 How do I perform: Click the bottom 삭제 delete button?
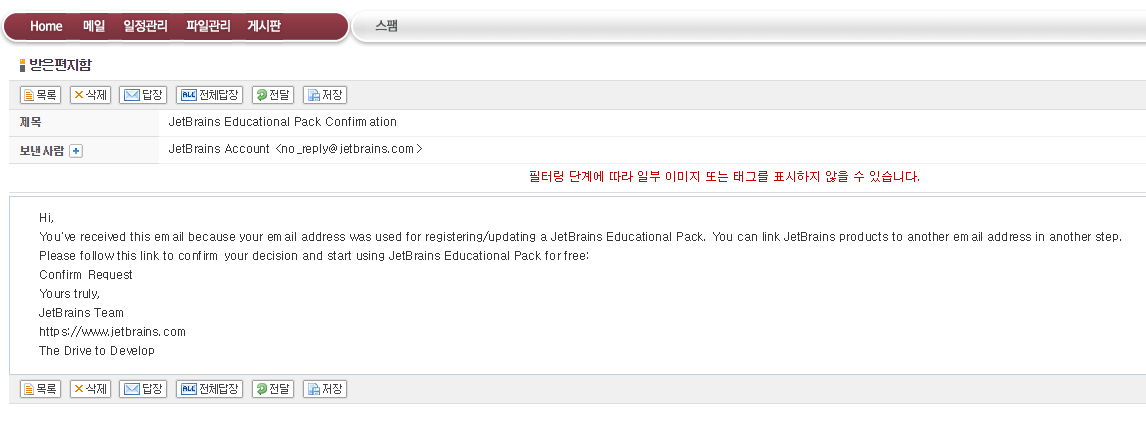pos(91,389)
